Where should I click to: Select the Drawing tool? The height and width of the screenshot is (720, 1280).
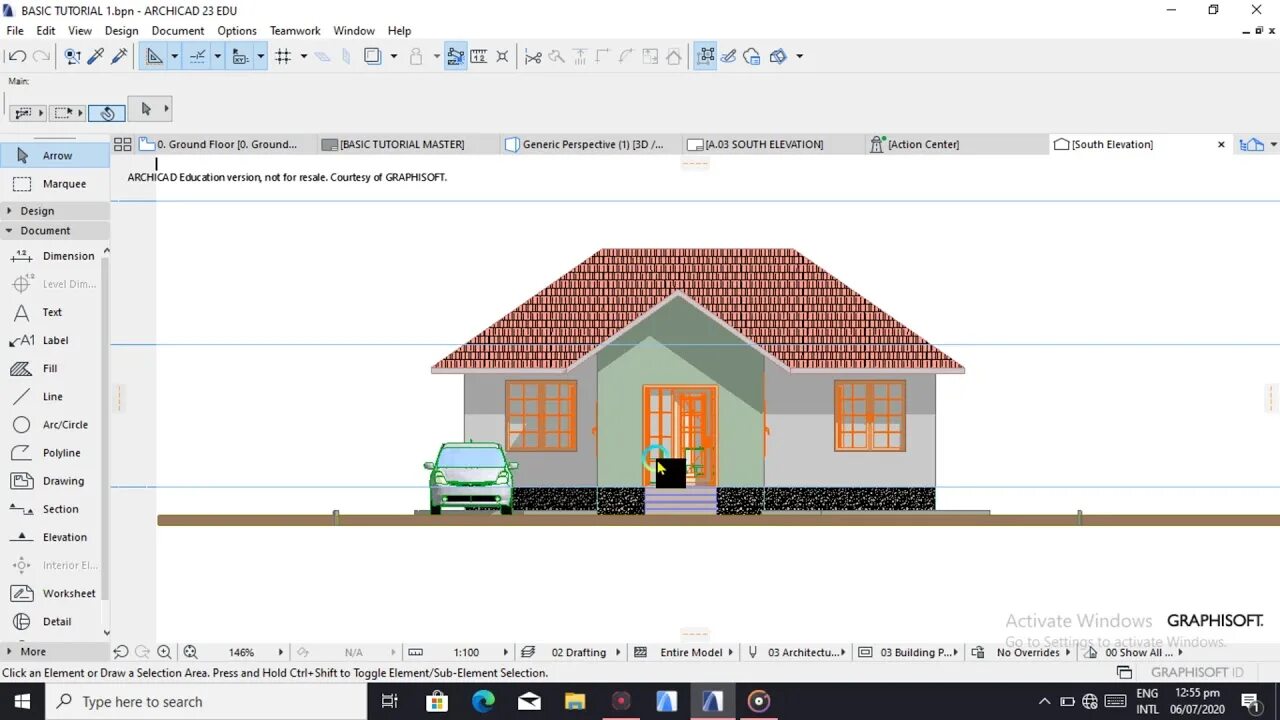coord(52,481)
